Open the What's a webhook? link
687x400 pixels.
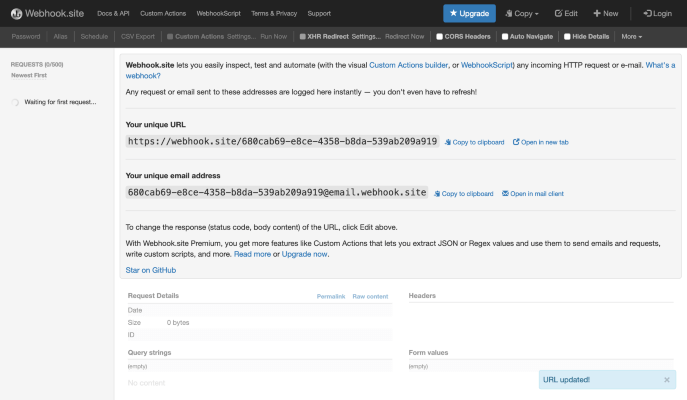[660, 65]
